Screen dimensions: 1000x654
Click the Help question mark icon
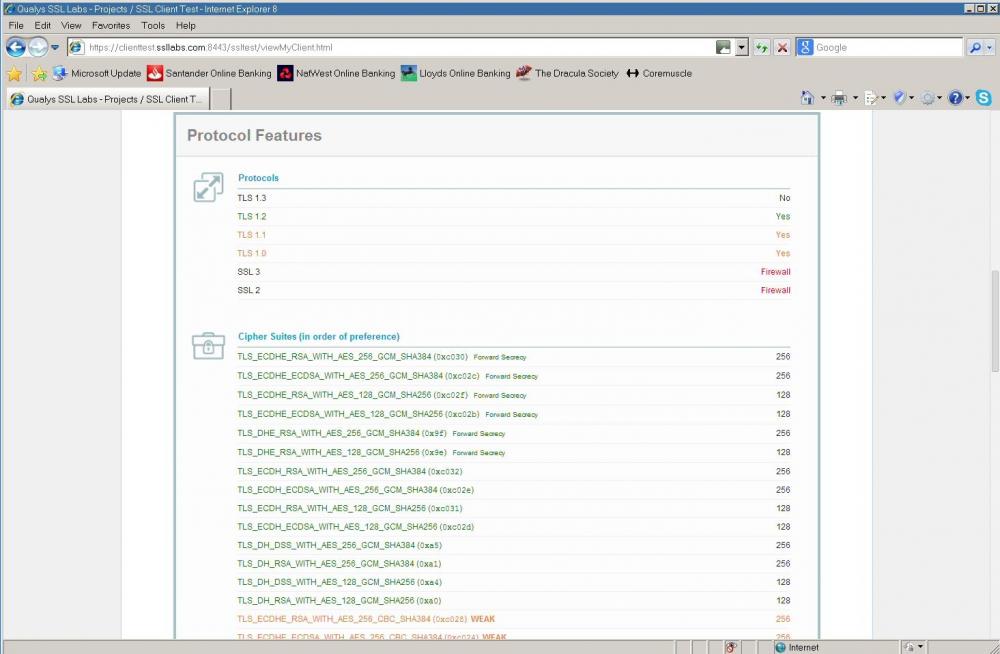[x=955, y=98]
